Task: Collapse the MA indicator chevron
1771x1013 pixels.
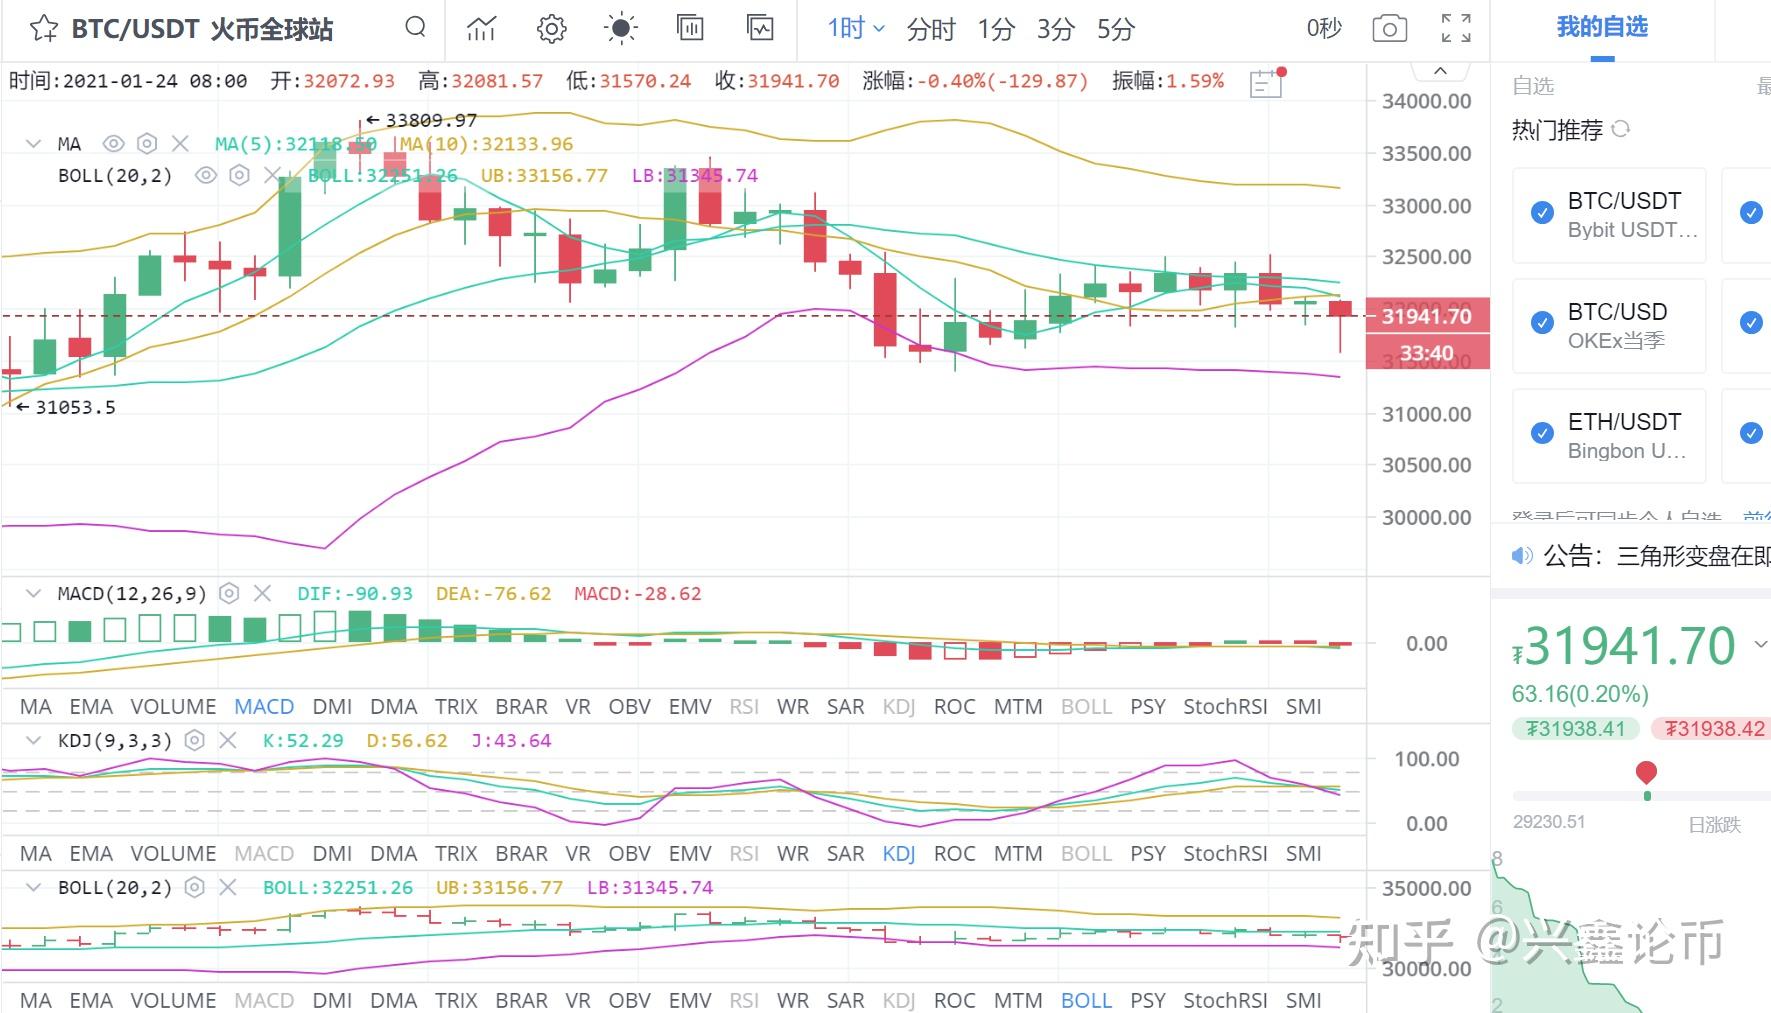Action: [33, 144]
